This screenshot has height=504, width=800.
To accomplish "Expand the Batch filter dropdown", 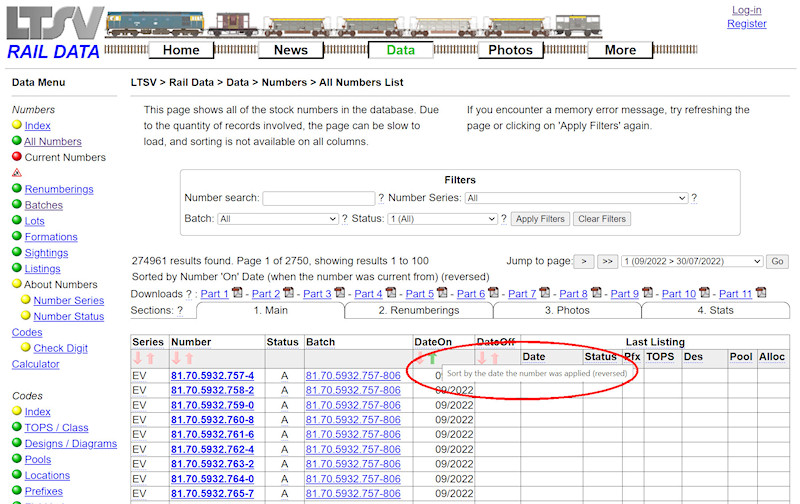I will (277, 219).
